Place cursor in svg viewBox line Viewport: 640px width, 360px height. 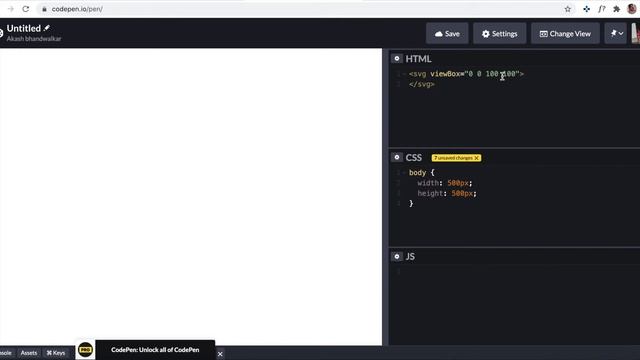[466, 74]
